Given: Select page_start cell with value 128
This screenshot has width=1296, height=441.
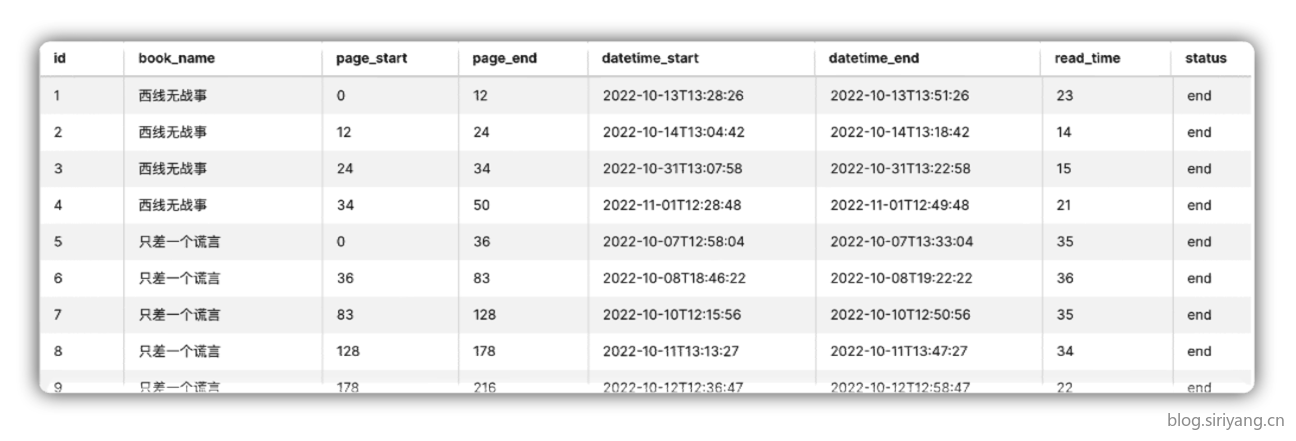Looking at the screenshot, I should [x=348, y=351].
